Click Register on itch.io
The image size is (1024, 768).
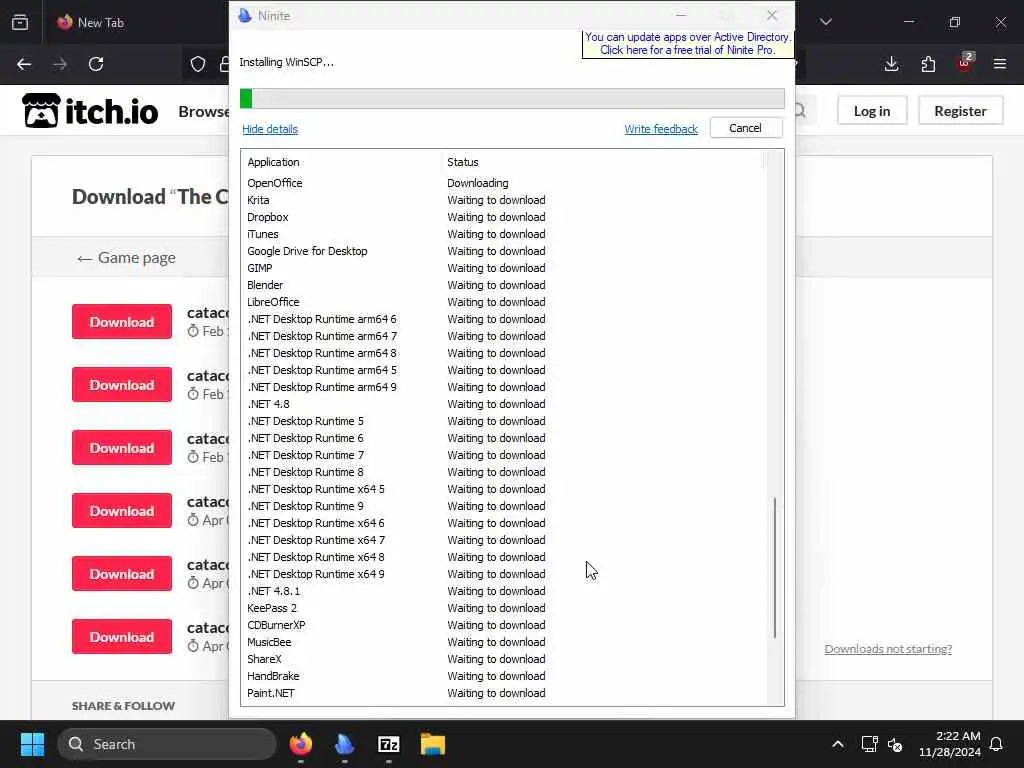960,111
